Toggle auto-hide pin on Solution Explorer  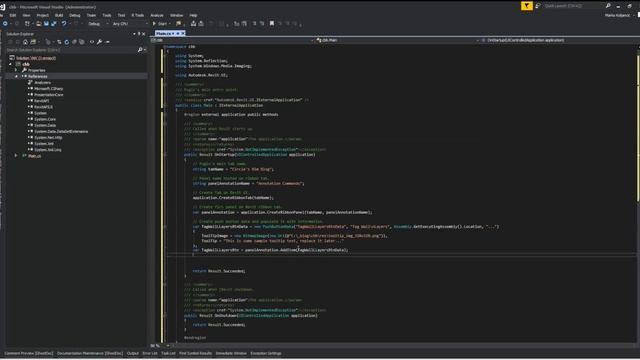pyautogui.click(x=139, y=34)
